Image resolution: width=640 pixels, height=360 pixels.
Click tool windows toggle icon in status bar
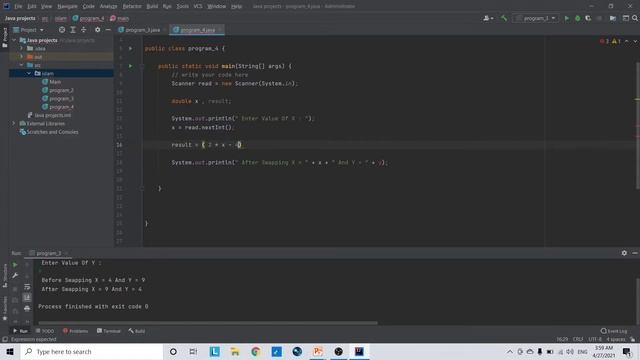(x=5, y=339)
